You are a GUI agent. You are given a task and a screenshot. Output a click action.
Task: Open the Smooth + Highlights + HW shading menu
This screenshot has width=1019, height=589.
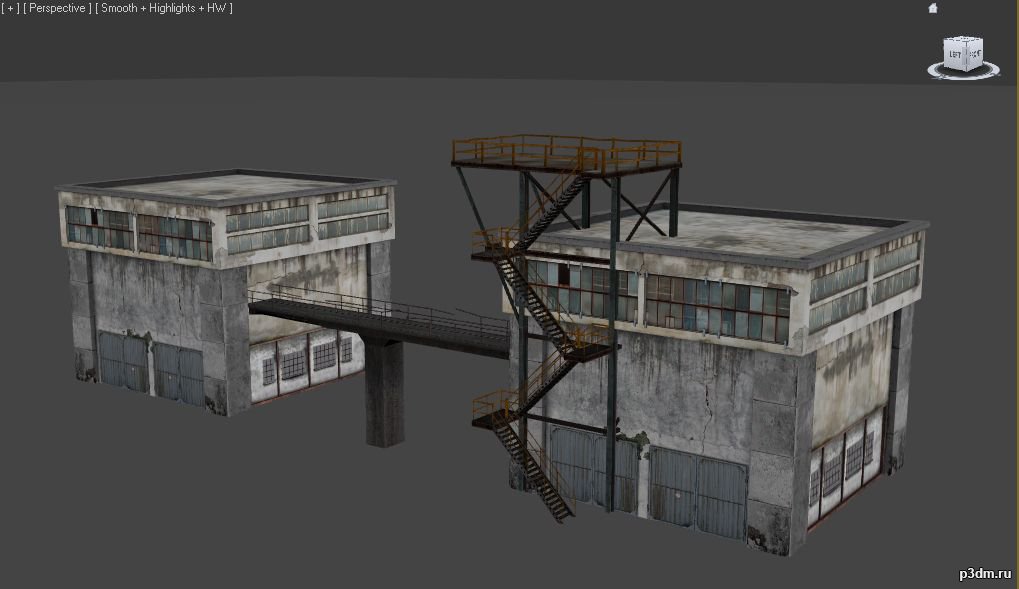(164, 8)
